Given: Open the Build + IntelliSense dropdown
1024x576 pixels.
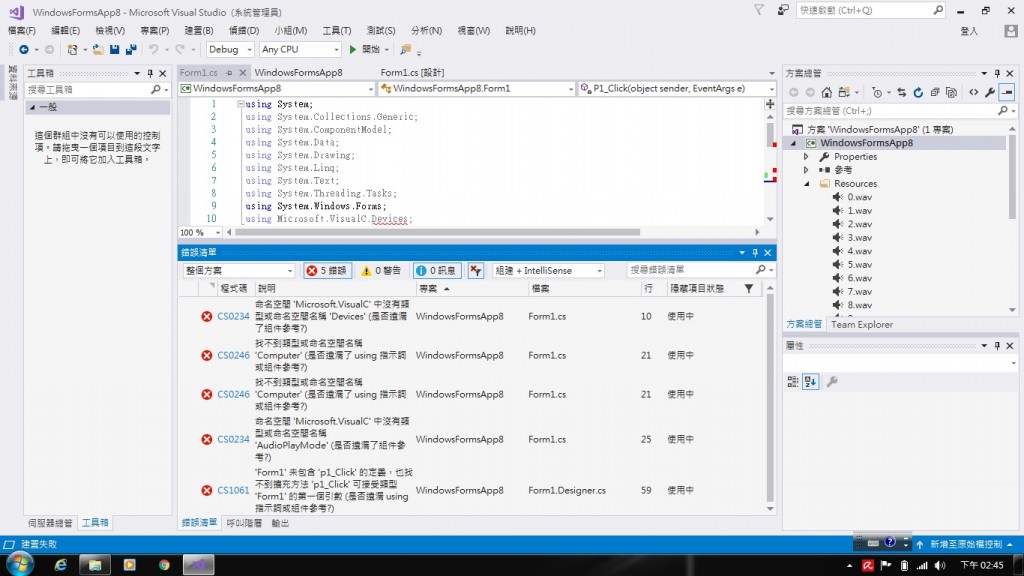Looking at the screenshot, I should pyautogui.click(x=548, y=270).
